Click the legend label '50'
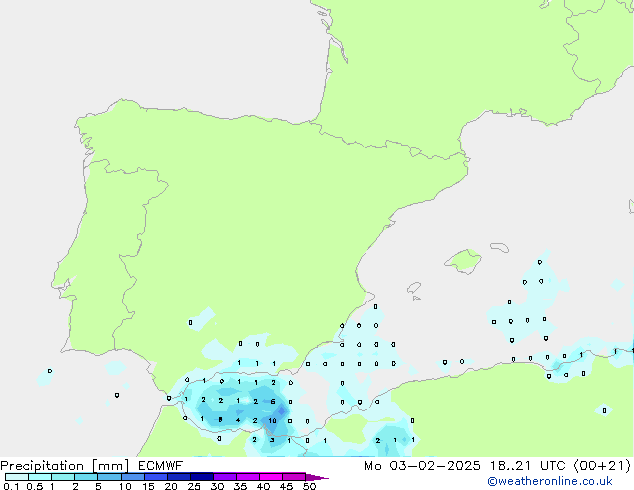Viewport: 634px width, 490px height. click(x=310, y=486)
